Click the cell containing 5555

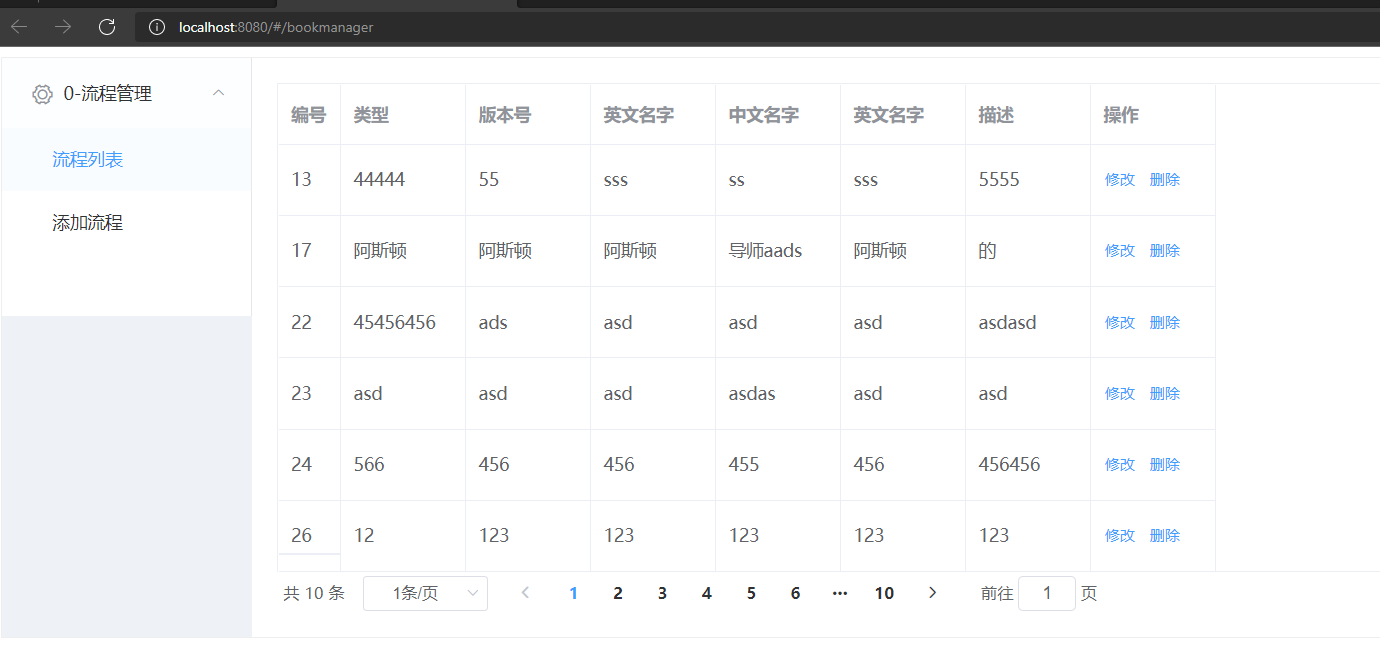pos(1028,180)
